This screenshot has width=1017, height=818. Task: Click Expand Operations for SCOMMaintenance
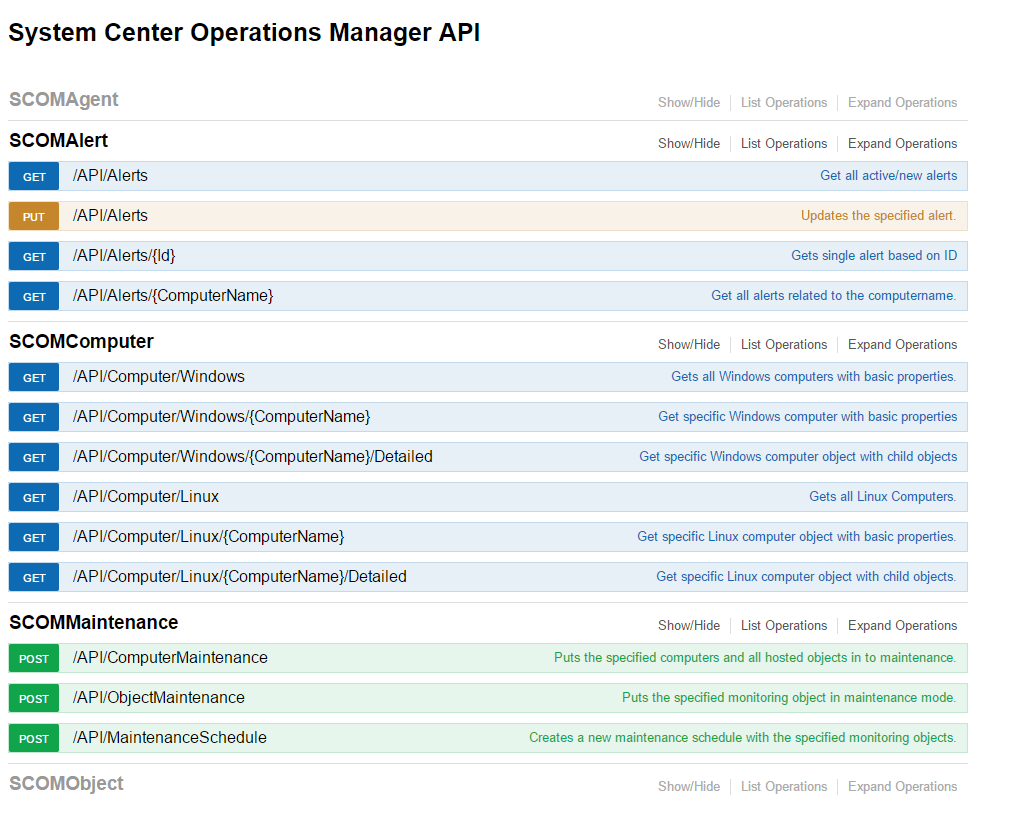[x=902, y=625]
